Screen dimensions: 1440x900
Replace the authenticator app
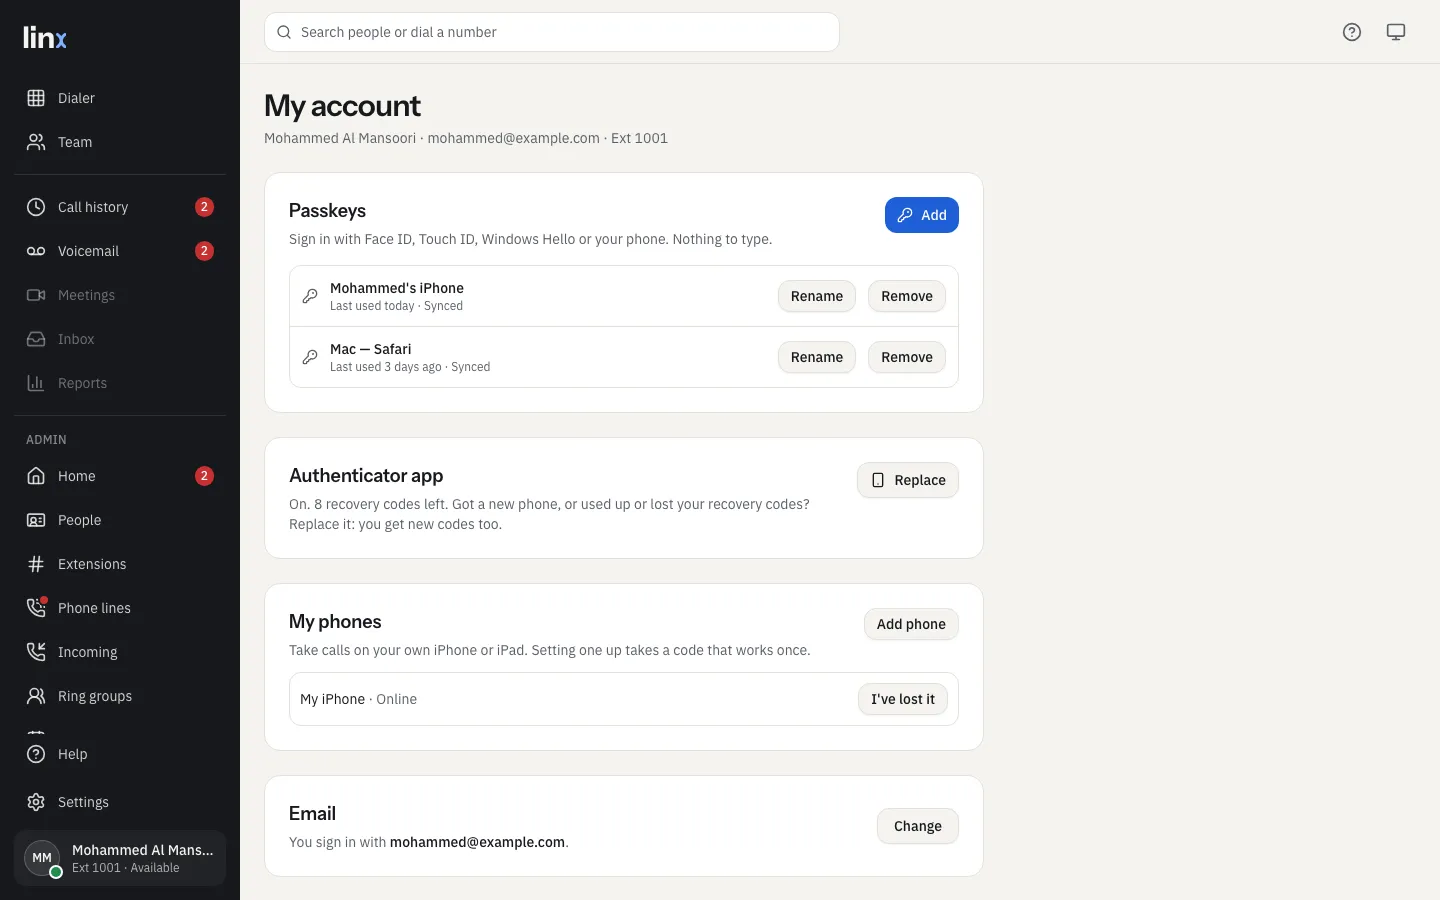pos(908,480)
